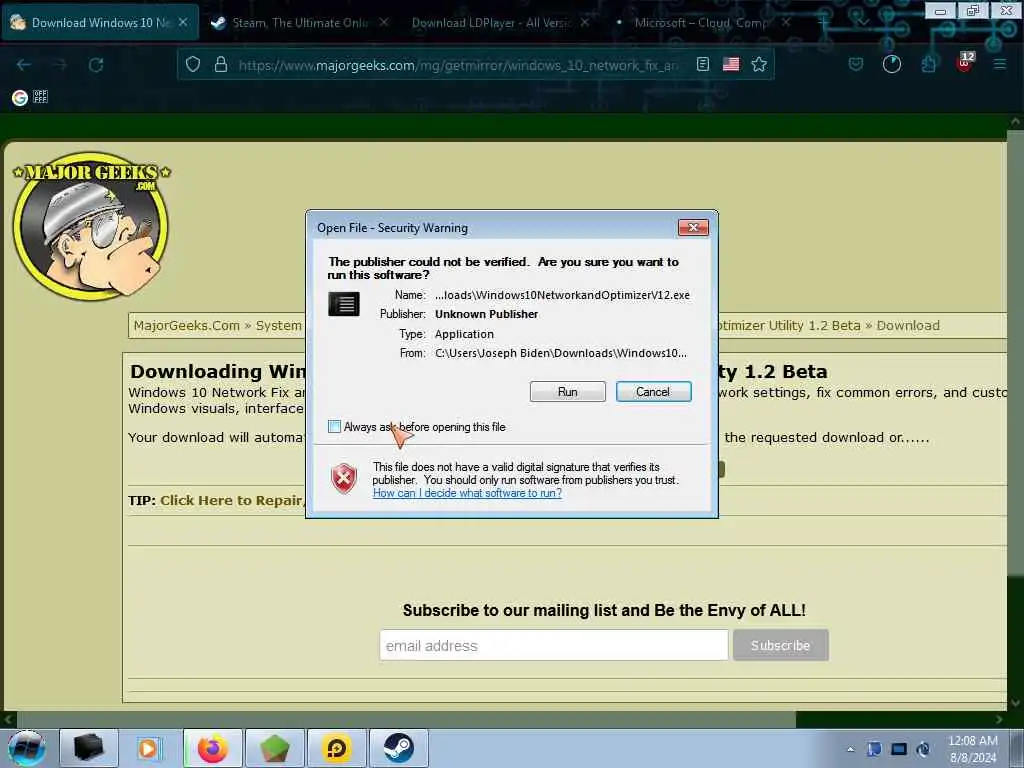Open the MajorGeeks.Com breadcrumb link
Screen dimensions: 1024x768
pyautogui.click(x=187, y=325)
